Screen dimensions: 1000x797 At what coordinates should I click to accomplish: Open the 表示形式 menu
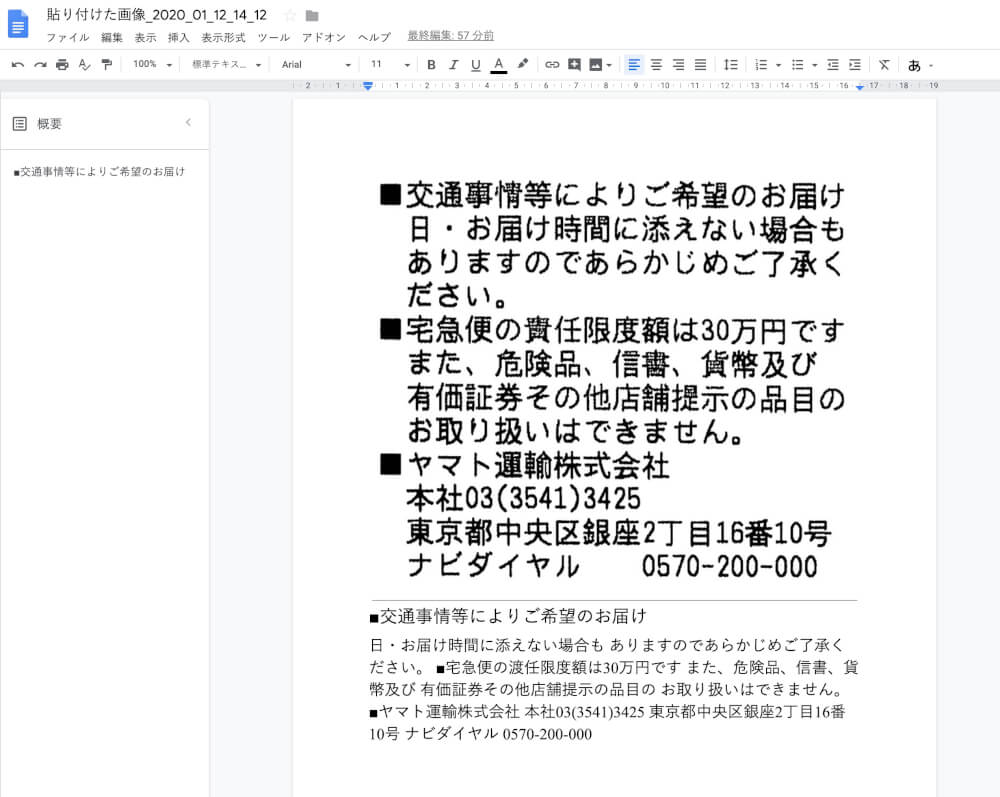(223, 38)
